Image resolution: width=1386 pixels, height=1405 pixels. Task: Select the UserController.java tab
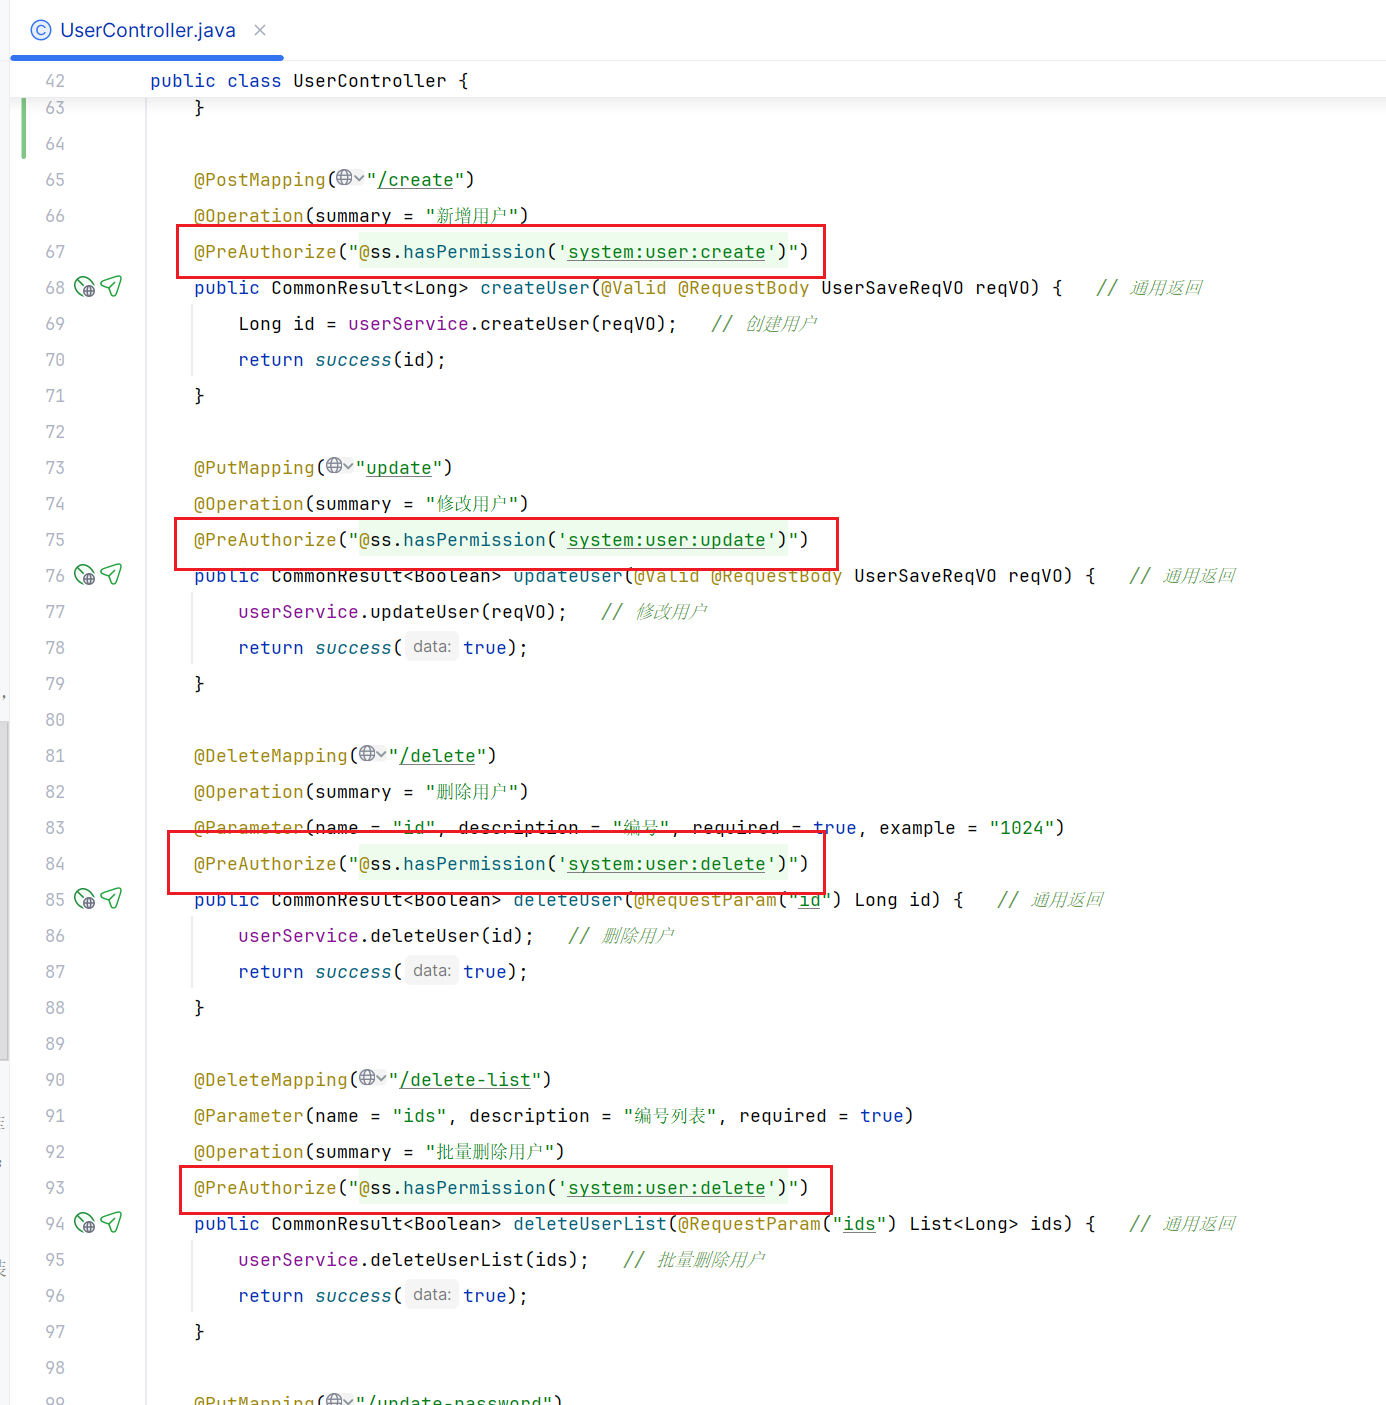point(148,30)
